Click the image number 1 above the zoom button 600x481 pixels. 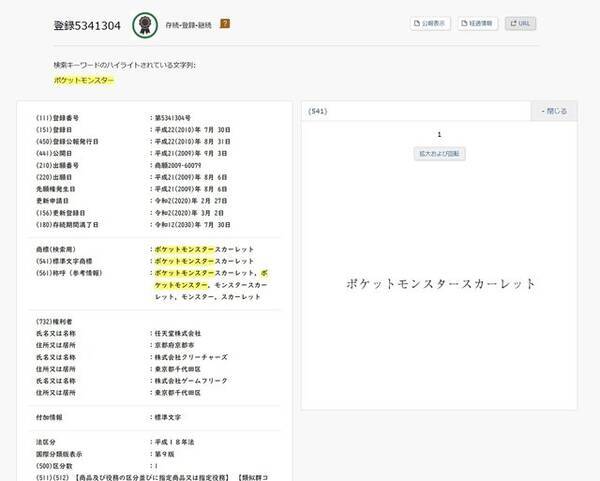click(x=439, y=134)
